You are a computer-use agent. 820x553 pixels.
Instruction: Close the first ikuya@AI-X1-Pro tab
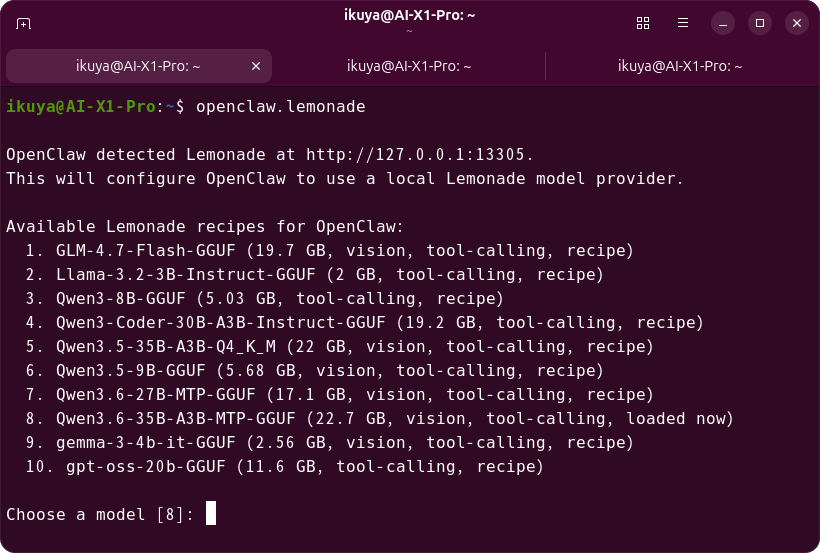256,66
